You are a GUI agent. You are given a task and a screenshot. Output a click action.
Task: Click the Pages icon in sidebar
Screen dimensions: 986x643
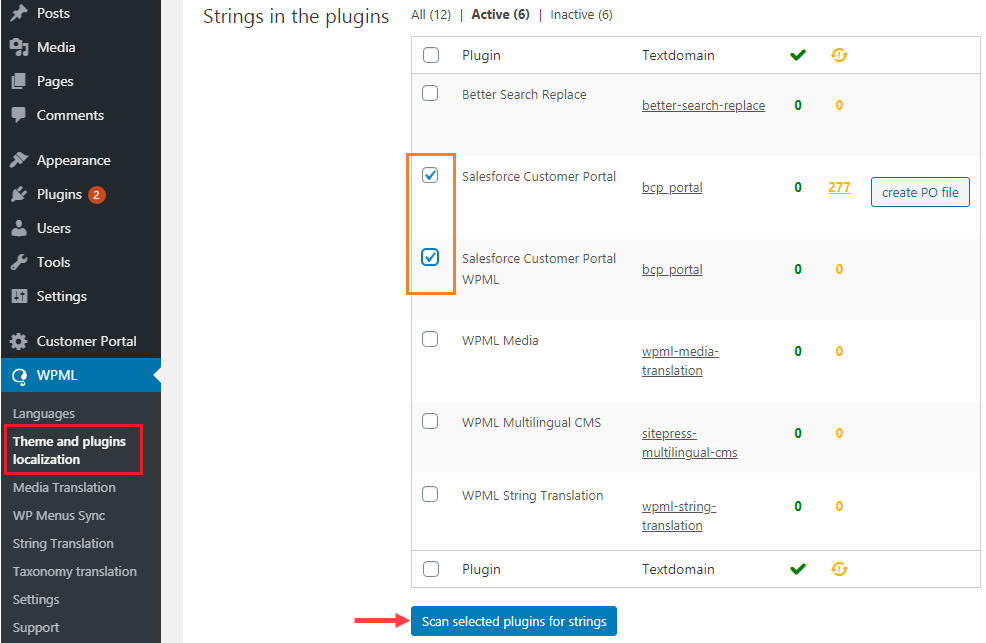click(x=19, y=81)
